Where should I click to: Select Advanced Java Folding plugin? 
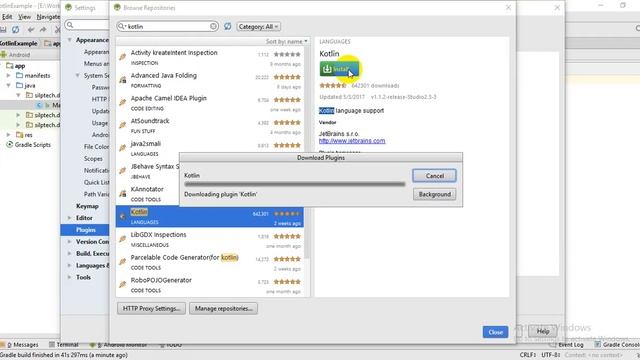210,80
